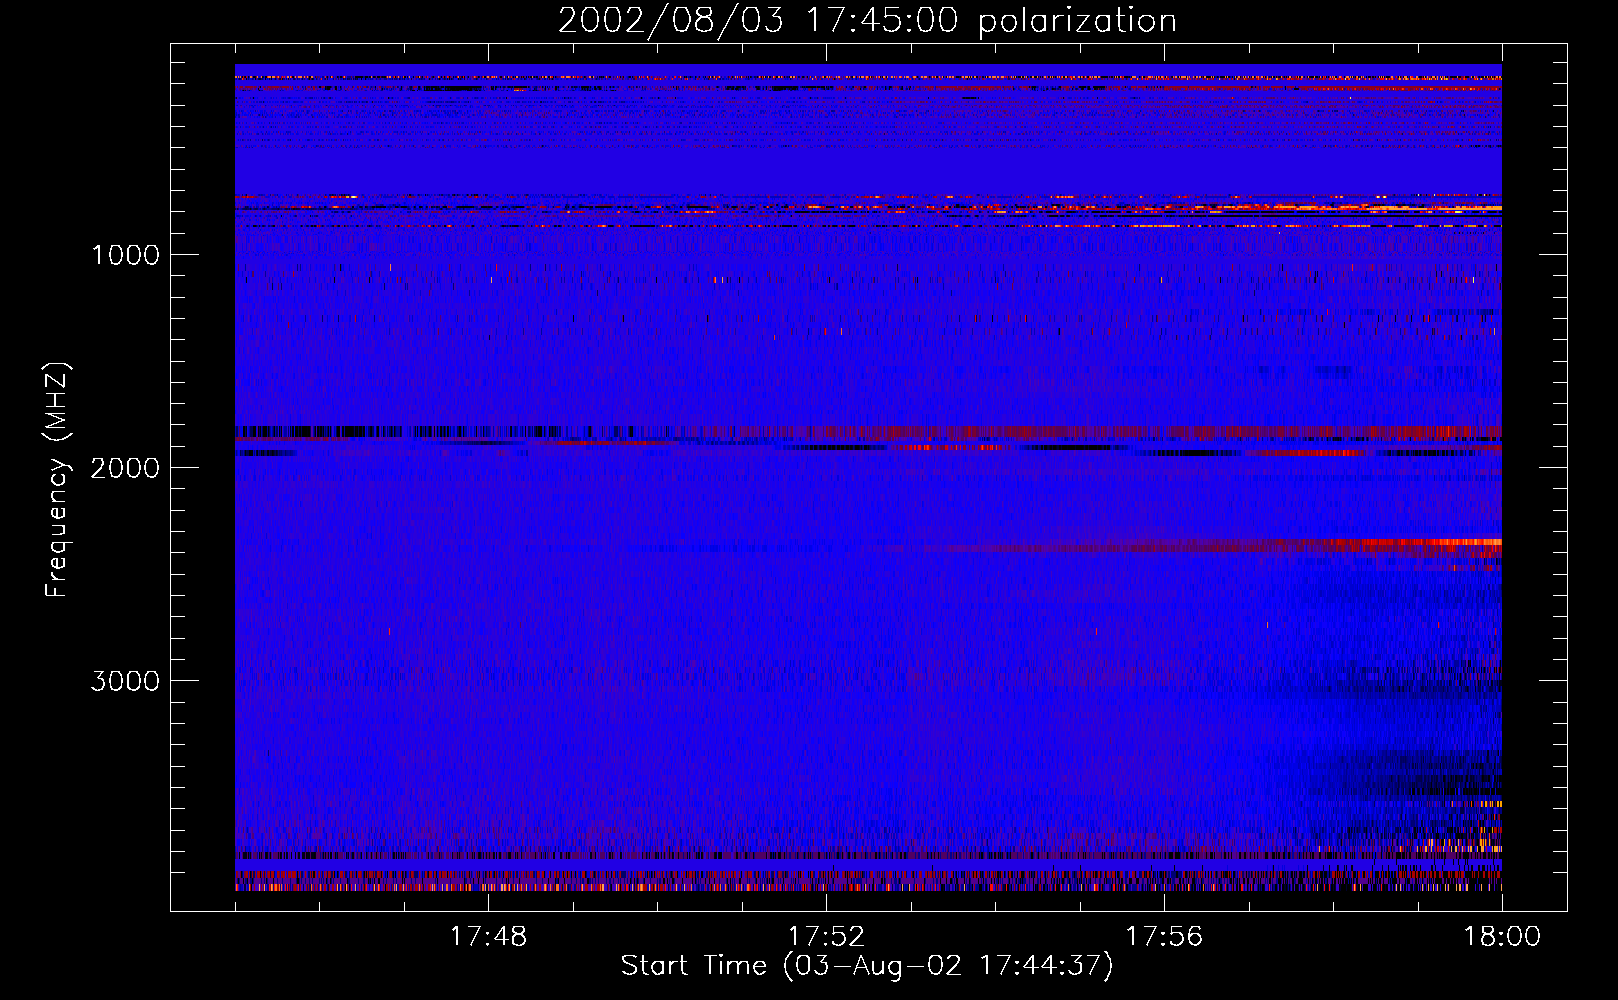Click the '17:48' time tick label
Screen dimensions: 1618x1000
click(x=488, y=937)
